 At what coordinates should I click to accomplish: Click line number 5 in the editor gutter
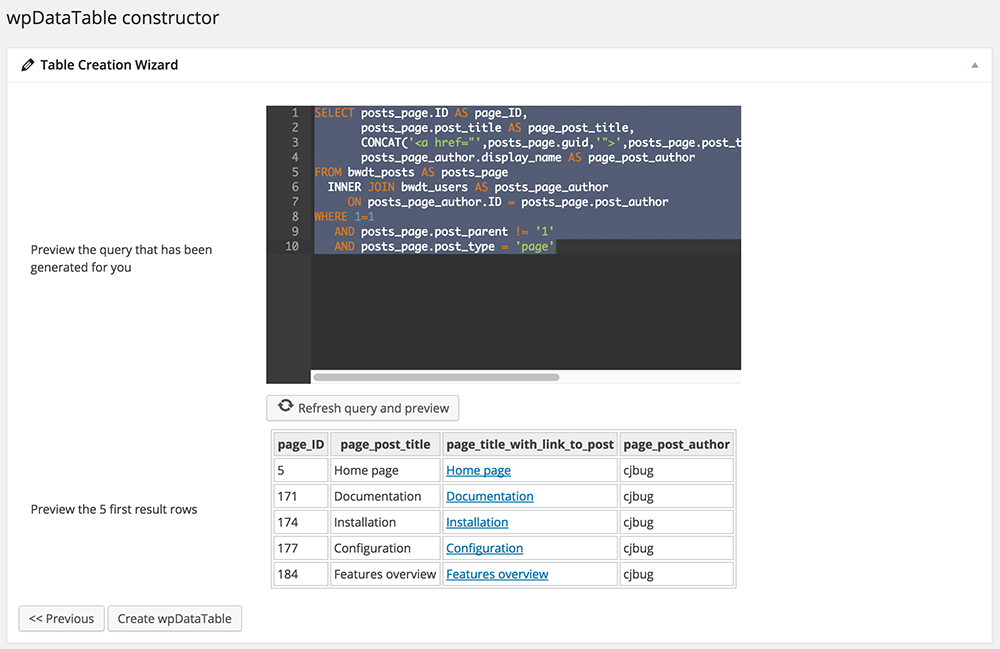click(x=295, y=172)
